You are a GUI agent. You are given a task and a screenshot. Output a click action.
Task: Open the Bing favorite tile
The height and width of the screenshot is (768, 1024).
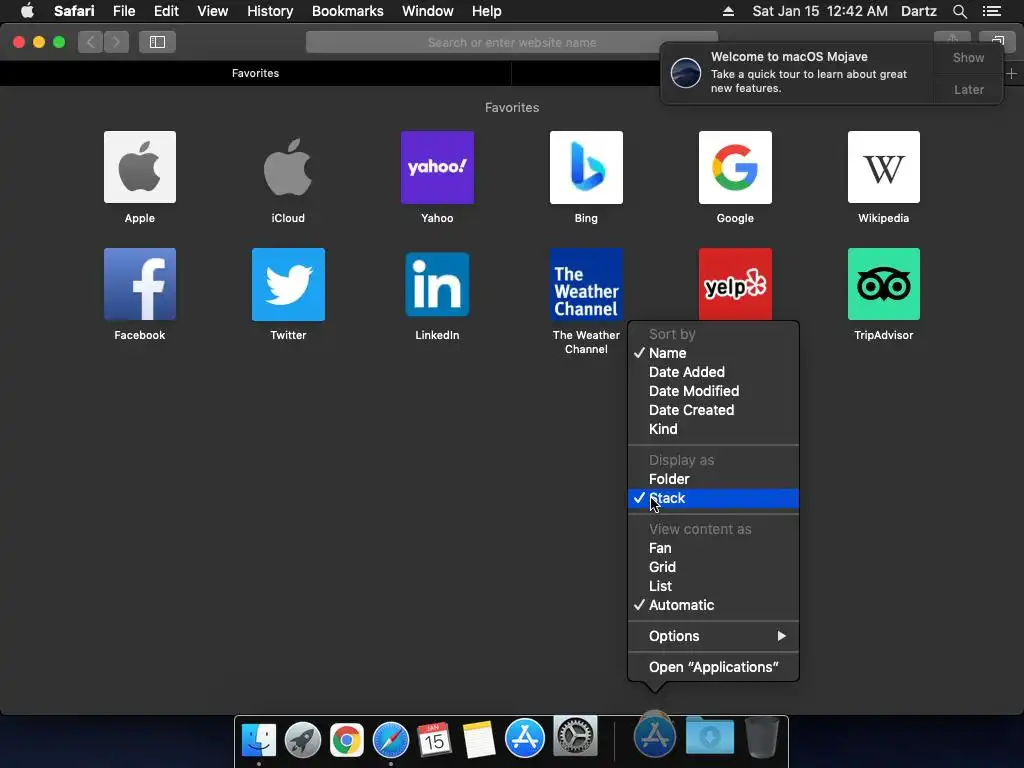586,167
